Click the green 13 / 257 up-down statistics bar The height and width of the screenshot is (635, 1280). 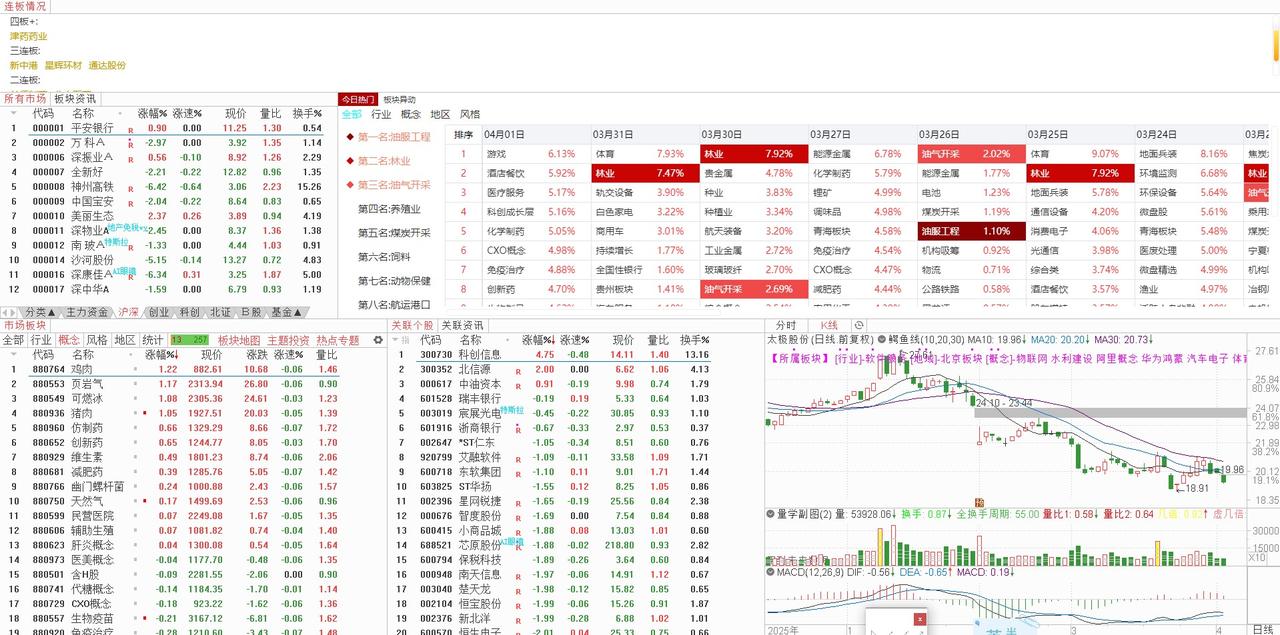(189, 340)
